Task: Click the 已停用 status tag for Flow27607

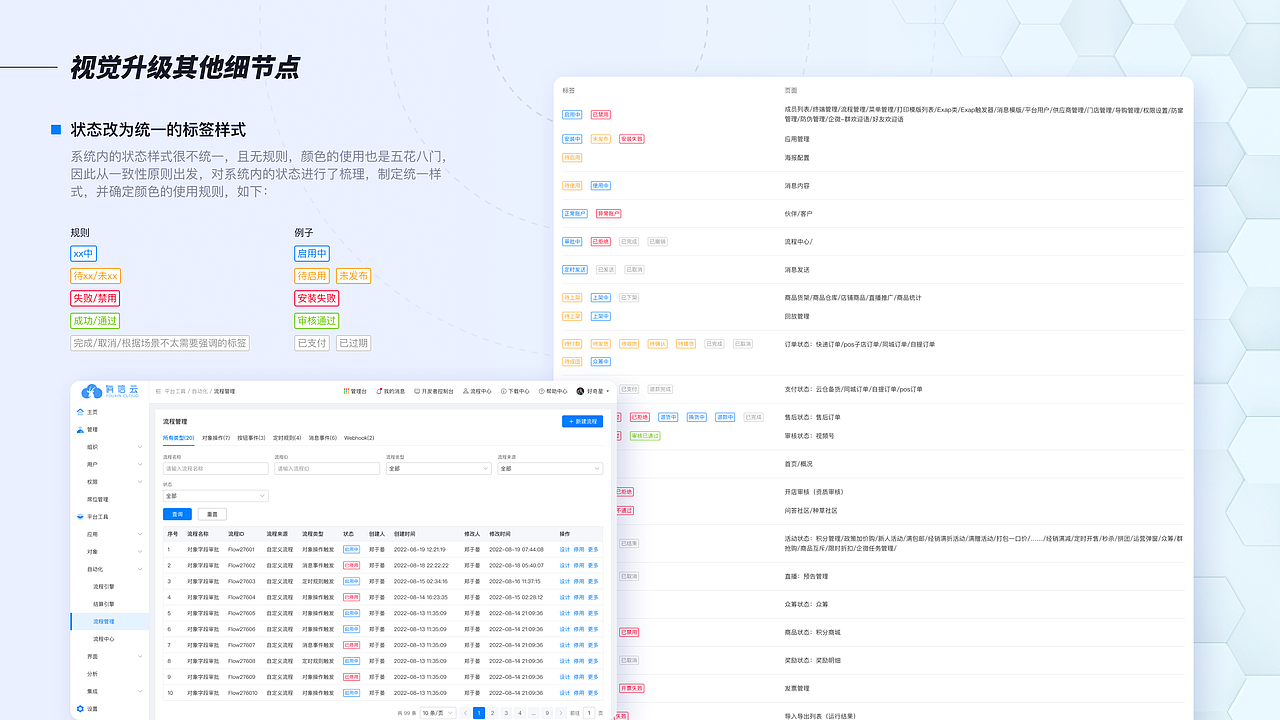Action: 351,645
